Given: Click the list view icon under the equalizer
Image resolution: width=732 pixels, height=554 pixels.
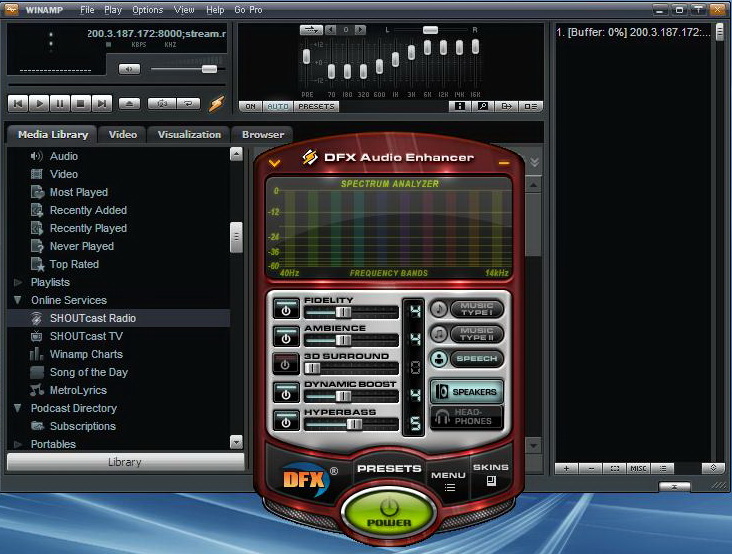Looking at the screenshot, I should [531, 106].
